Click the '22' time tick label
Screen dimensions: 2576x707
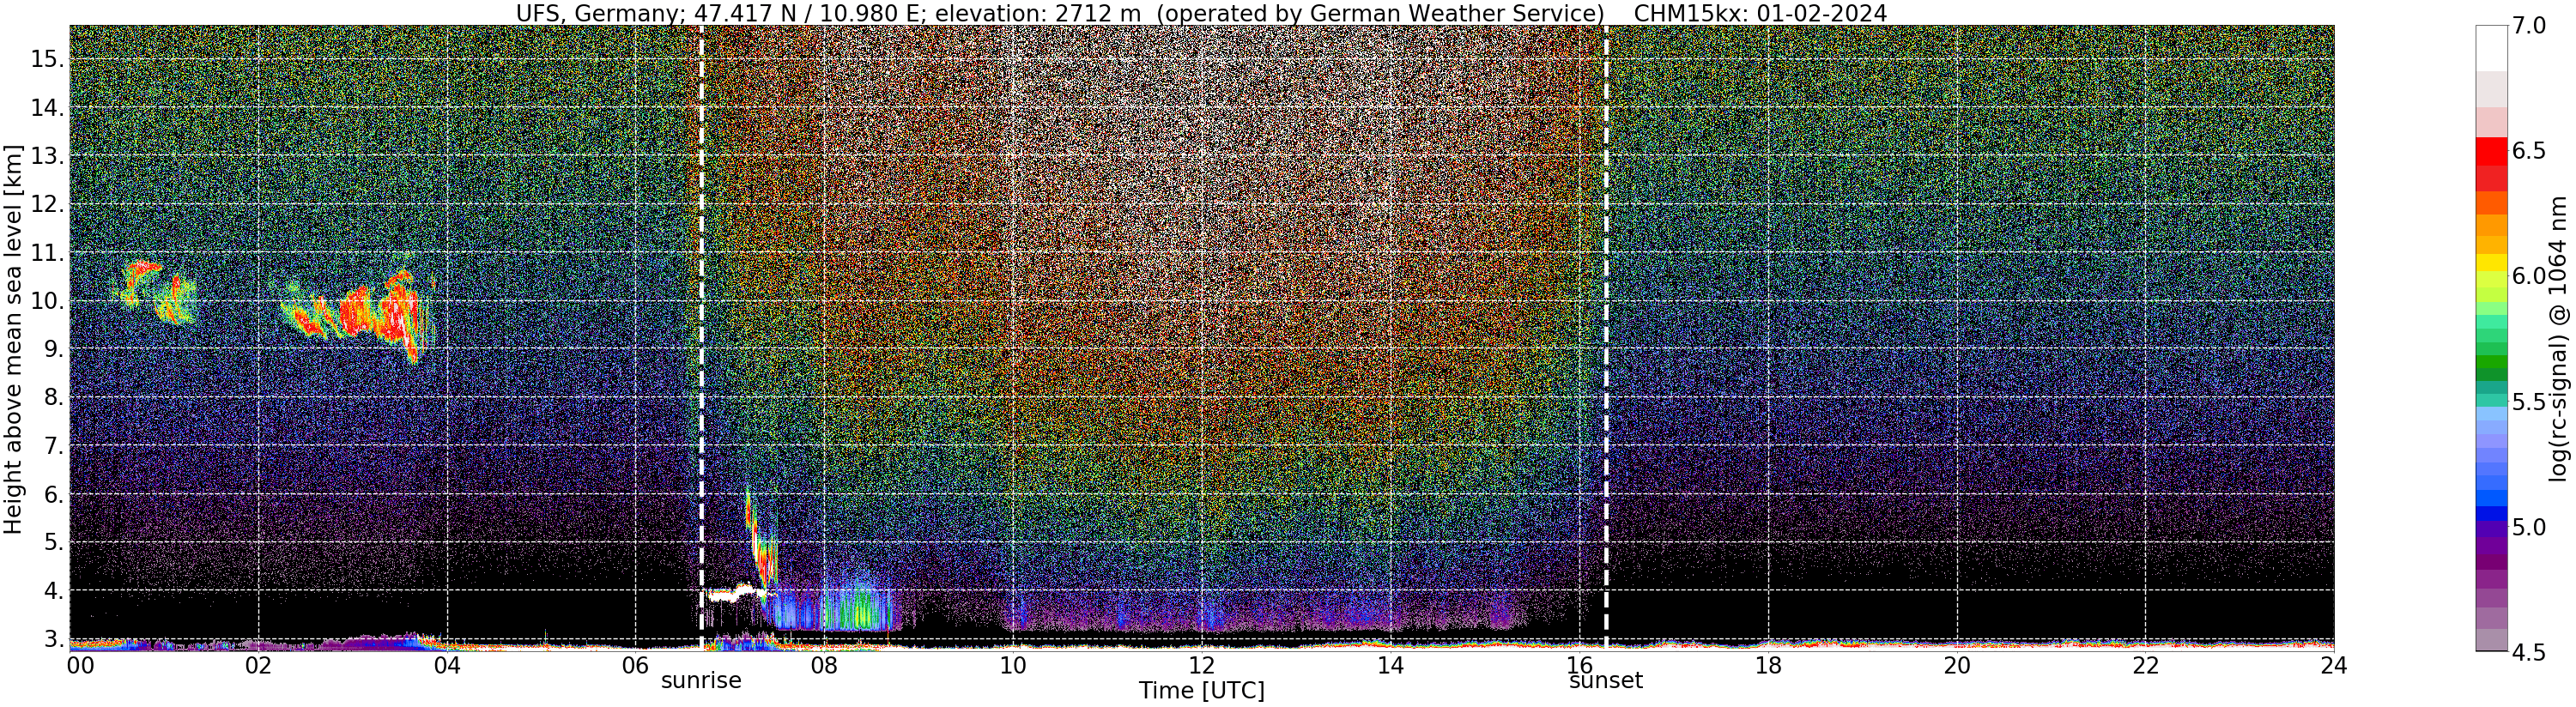pos(2146,665)
